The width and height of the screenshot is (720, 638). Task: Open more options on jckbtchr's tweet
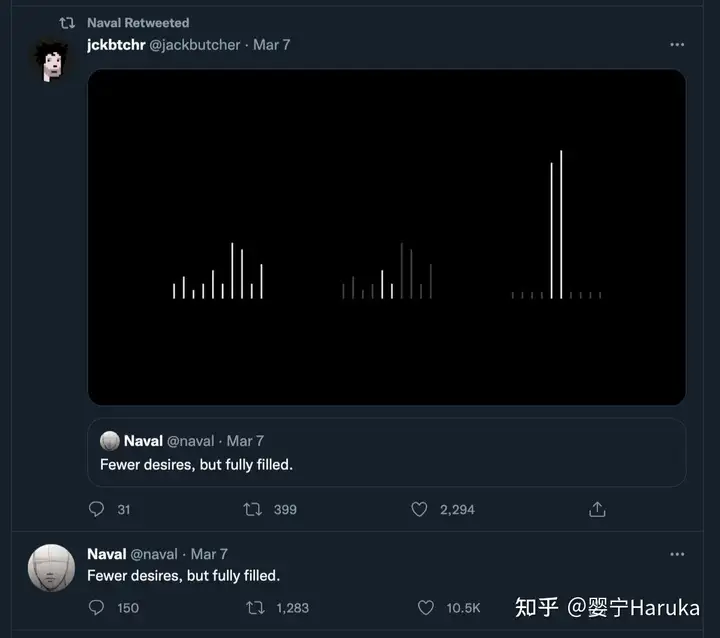[677, 45]
